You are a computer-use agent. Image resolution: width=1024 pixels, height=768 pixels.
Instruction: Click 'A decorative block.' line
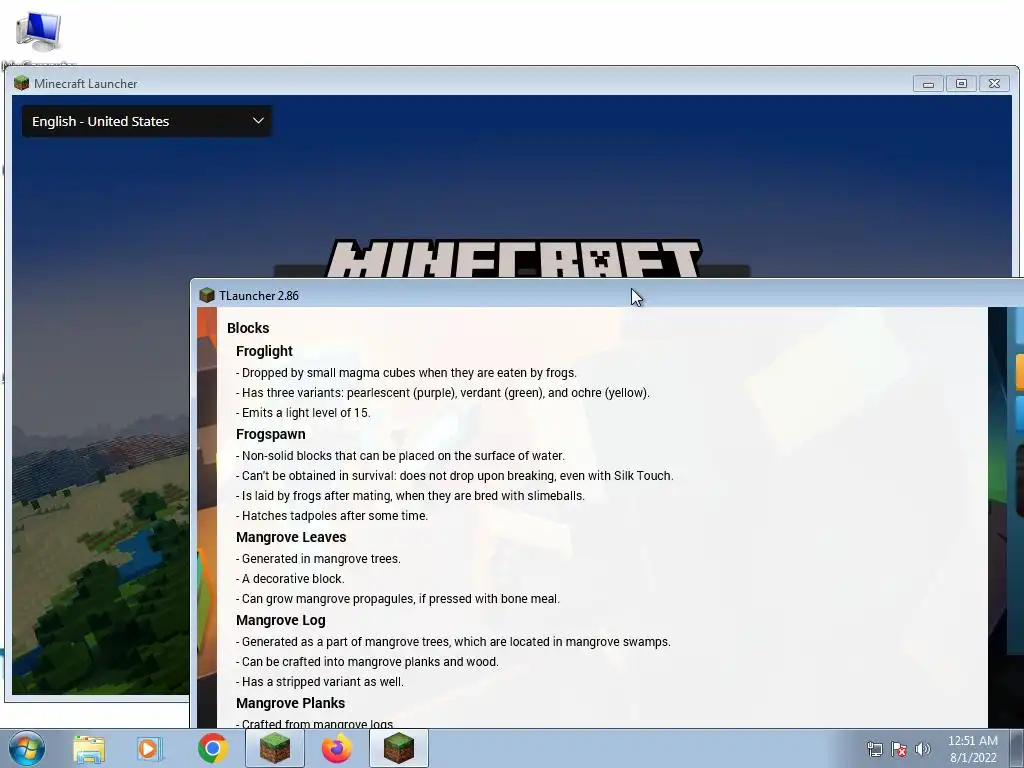point(290,579)
